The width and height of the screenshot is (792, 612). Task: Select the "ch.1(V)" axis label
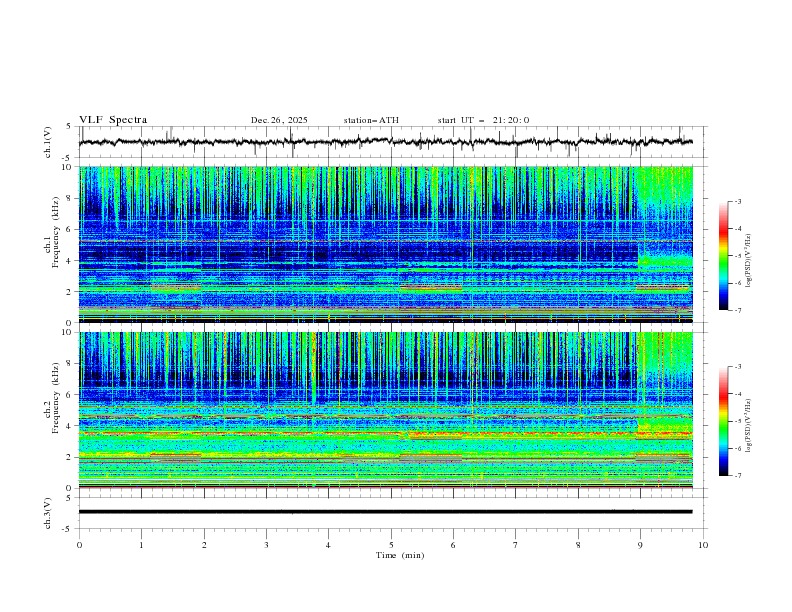[48, 142]
